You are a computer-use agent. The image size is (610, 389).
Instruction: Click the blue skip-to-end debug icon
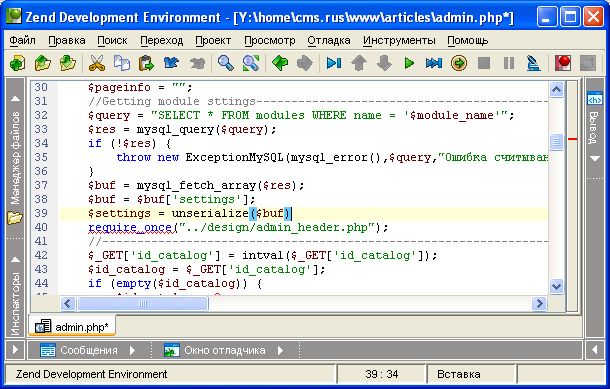pos(434,63)
